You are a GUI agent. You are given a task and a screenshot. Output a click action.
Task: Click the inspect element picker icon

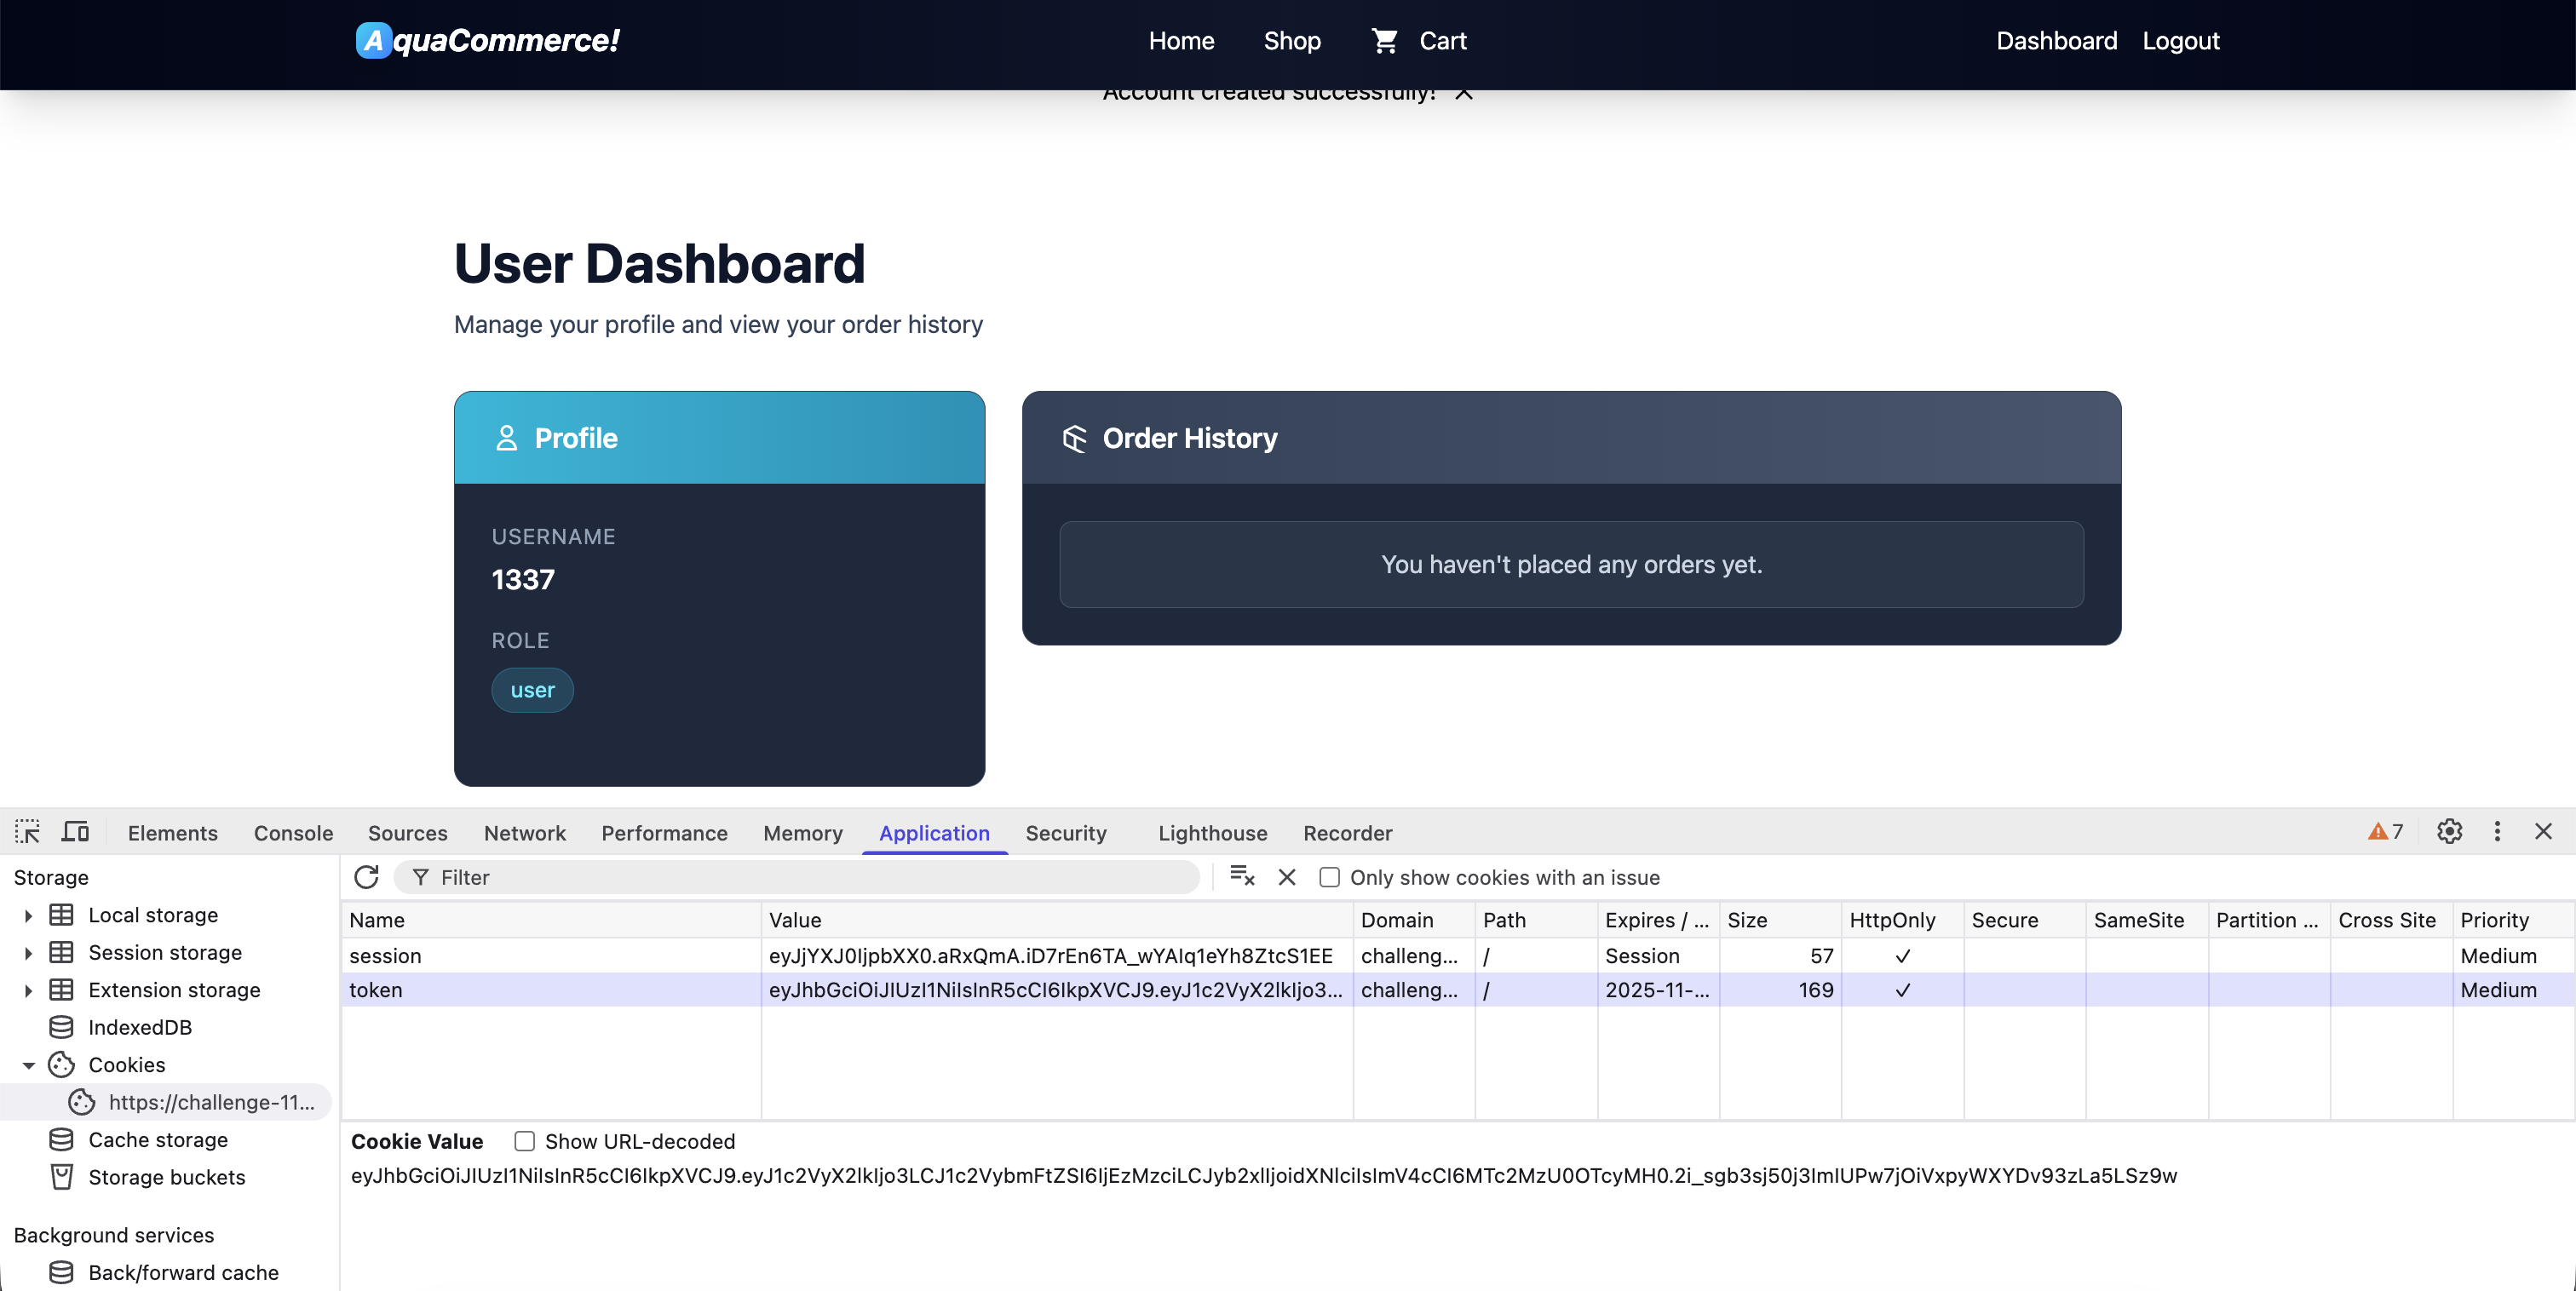pos(27,832)
